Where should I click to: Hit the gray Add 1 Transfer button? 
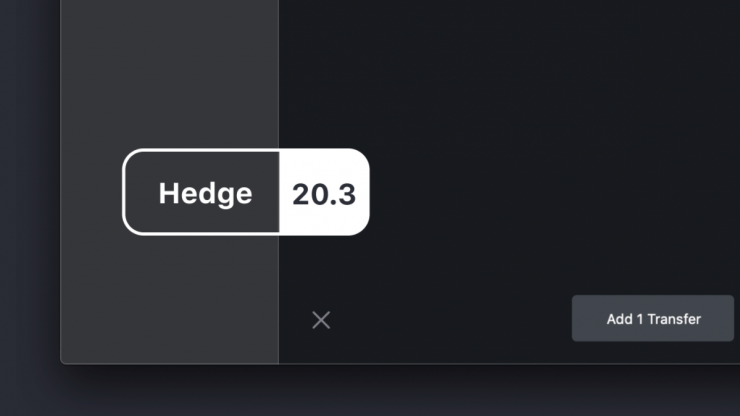tap(653, 319)
